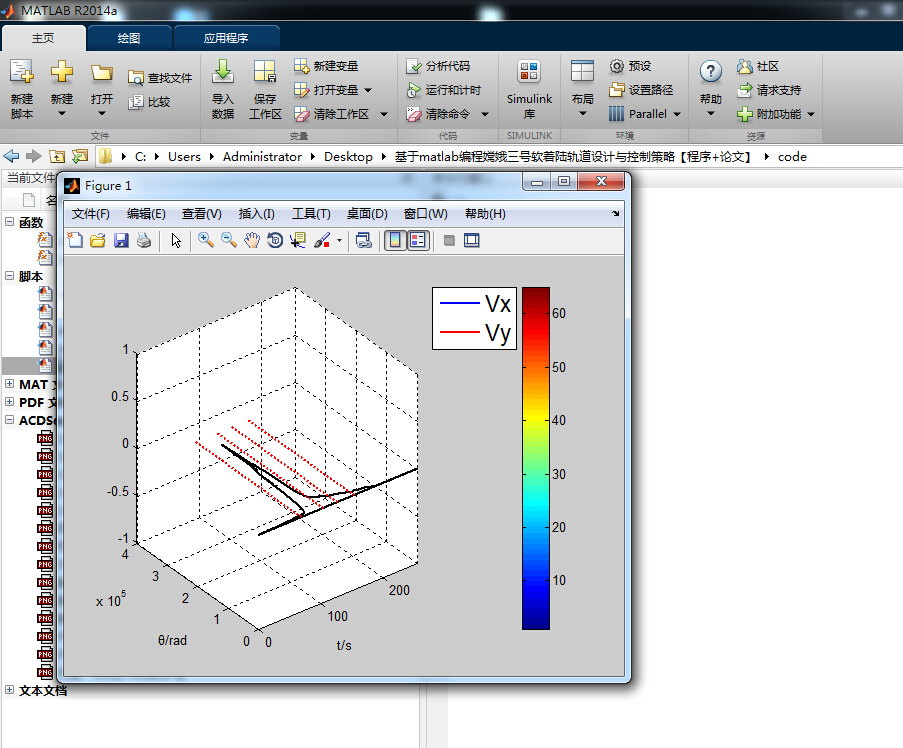The height and width of the screenshot is (748, 903).
Task: Expand the MAT files group
Action: (x=9, y=384)
